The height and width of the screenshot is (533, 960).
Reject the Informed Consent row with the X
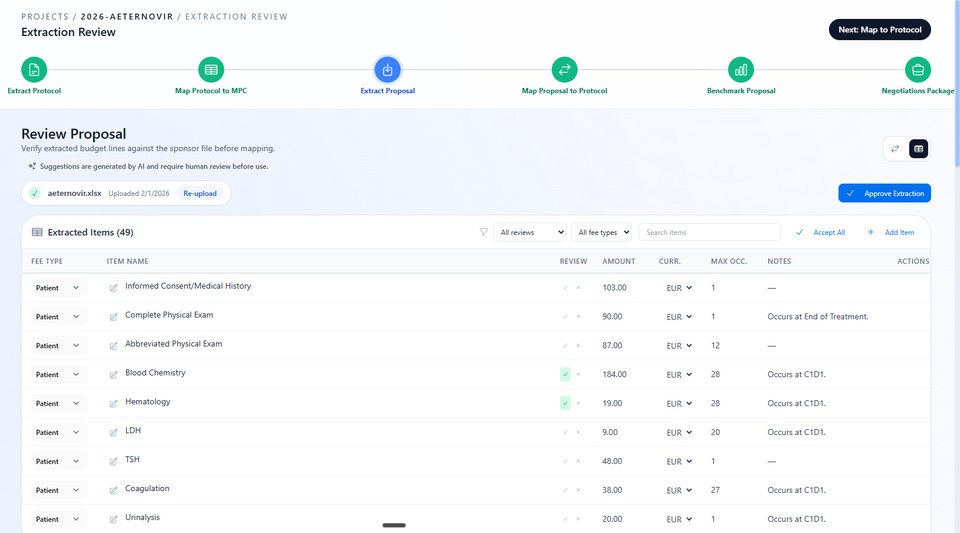(578, 288)
